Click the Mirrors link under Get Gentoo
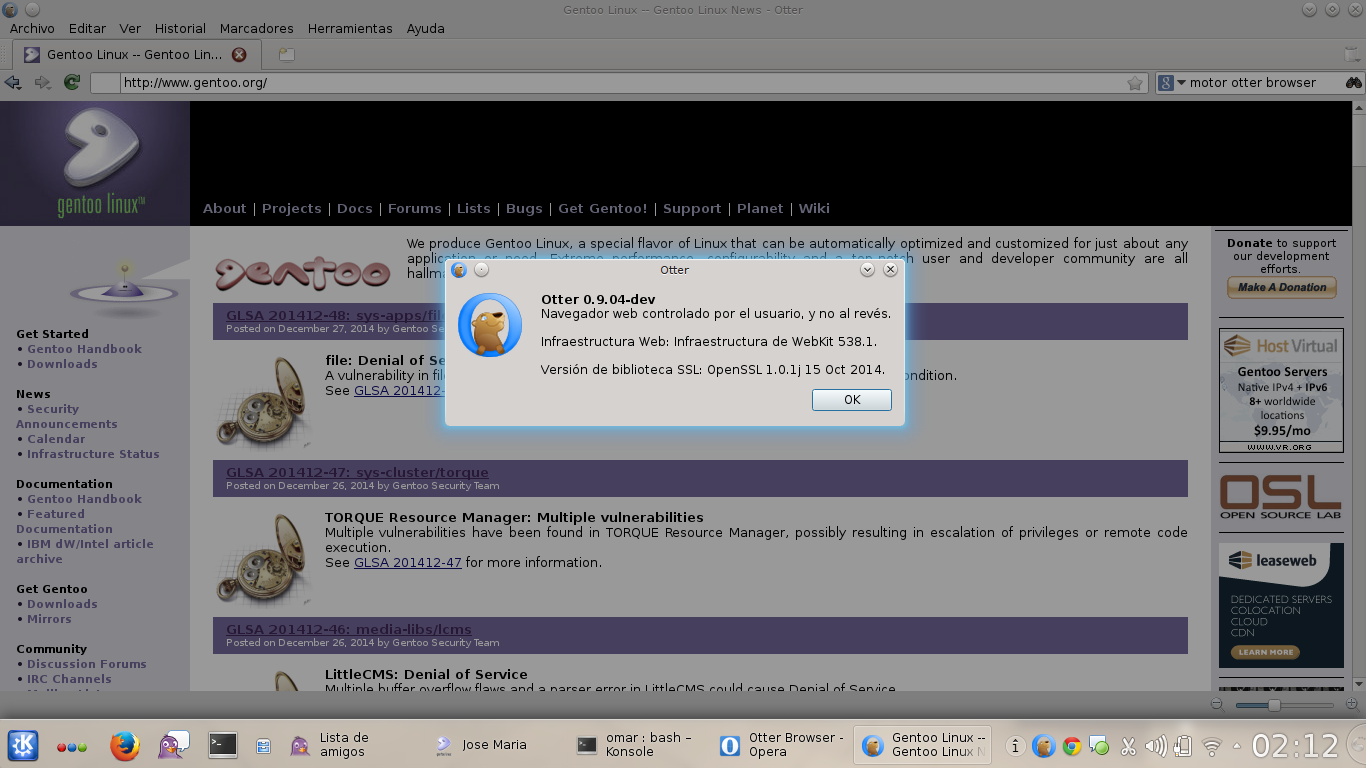Screen dimensions: 1366x768 [x=49, y=619]
